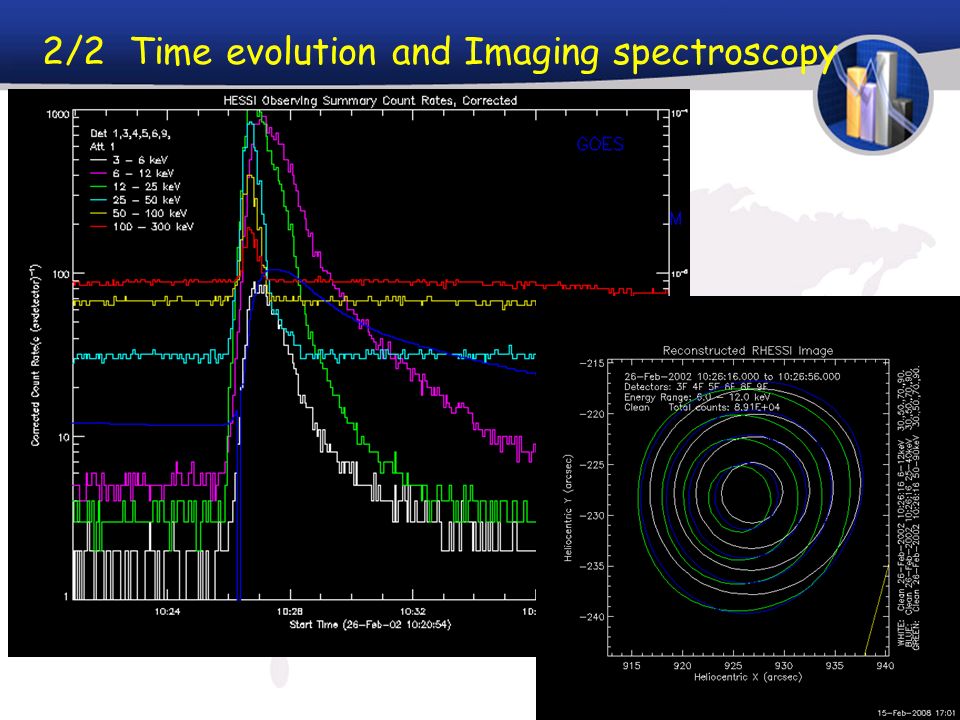Click the 'Corrected Count Rate' y-axis title

pos(36,355)
